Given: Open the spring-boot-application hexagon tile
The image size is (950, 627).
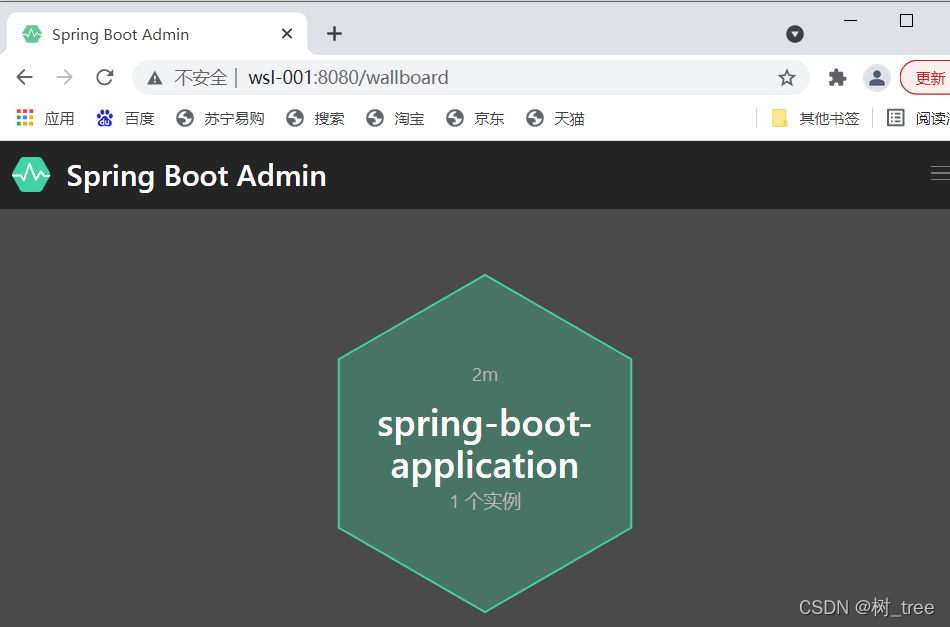Looking at the screenshot, I should tap(485, 443).
